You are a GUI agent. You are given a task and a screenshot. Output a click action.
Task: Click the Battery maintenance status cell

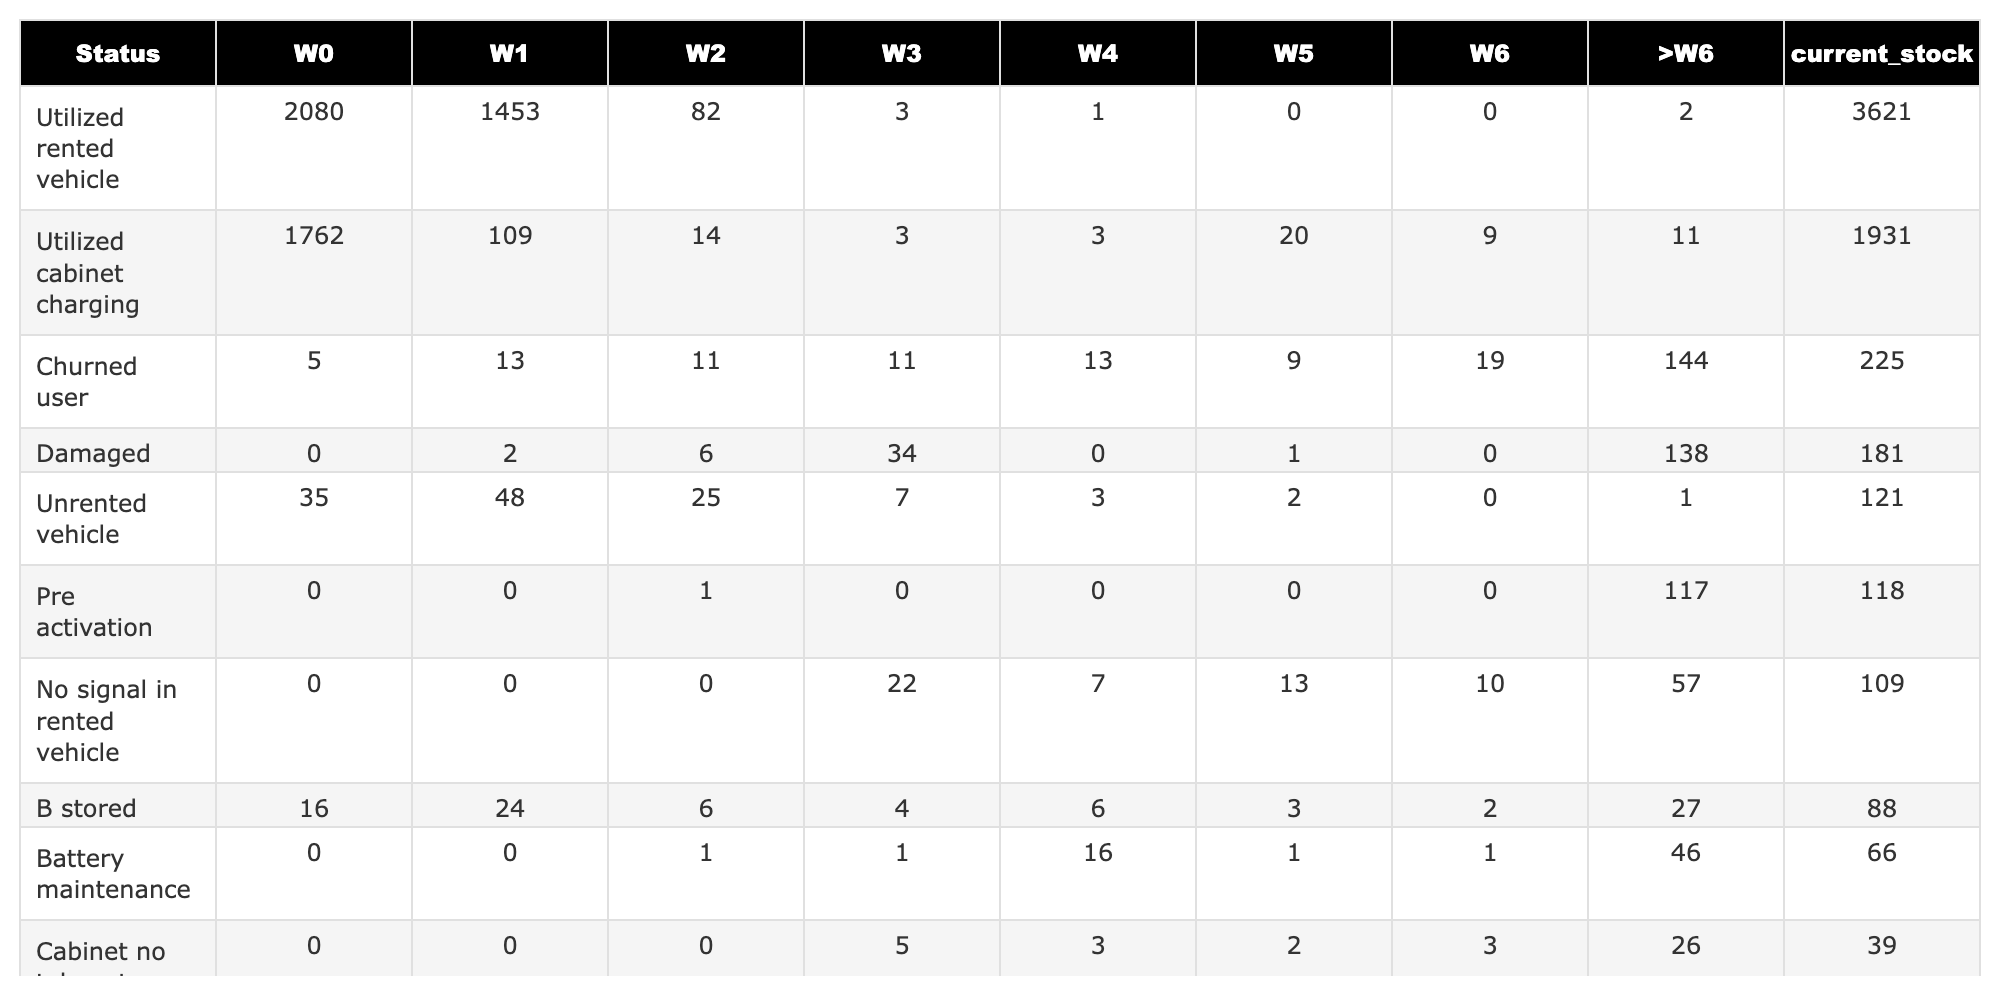[118, 873]
